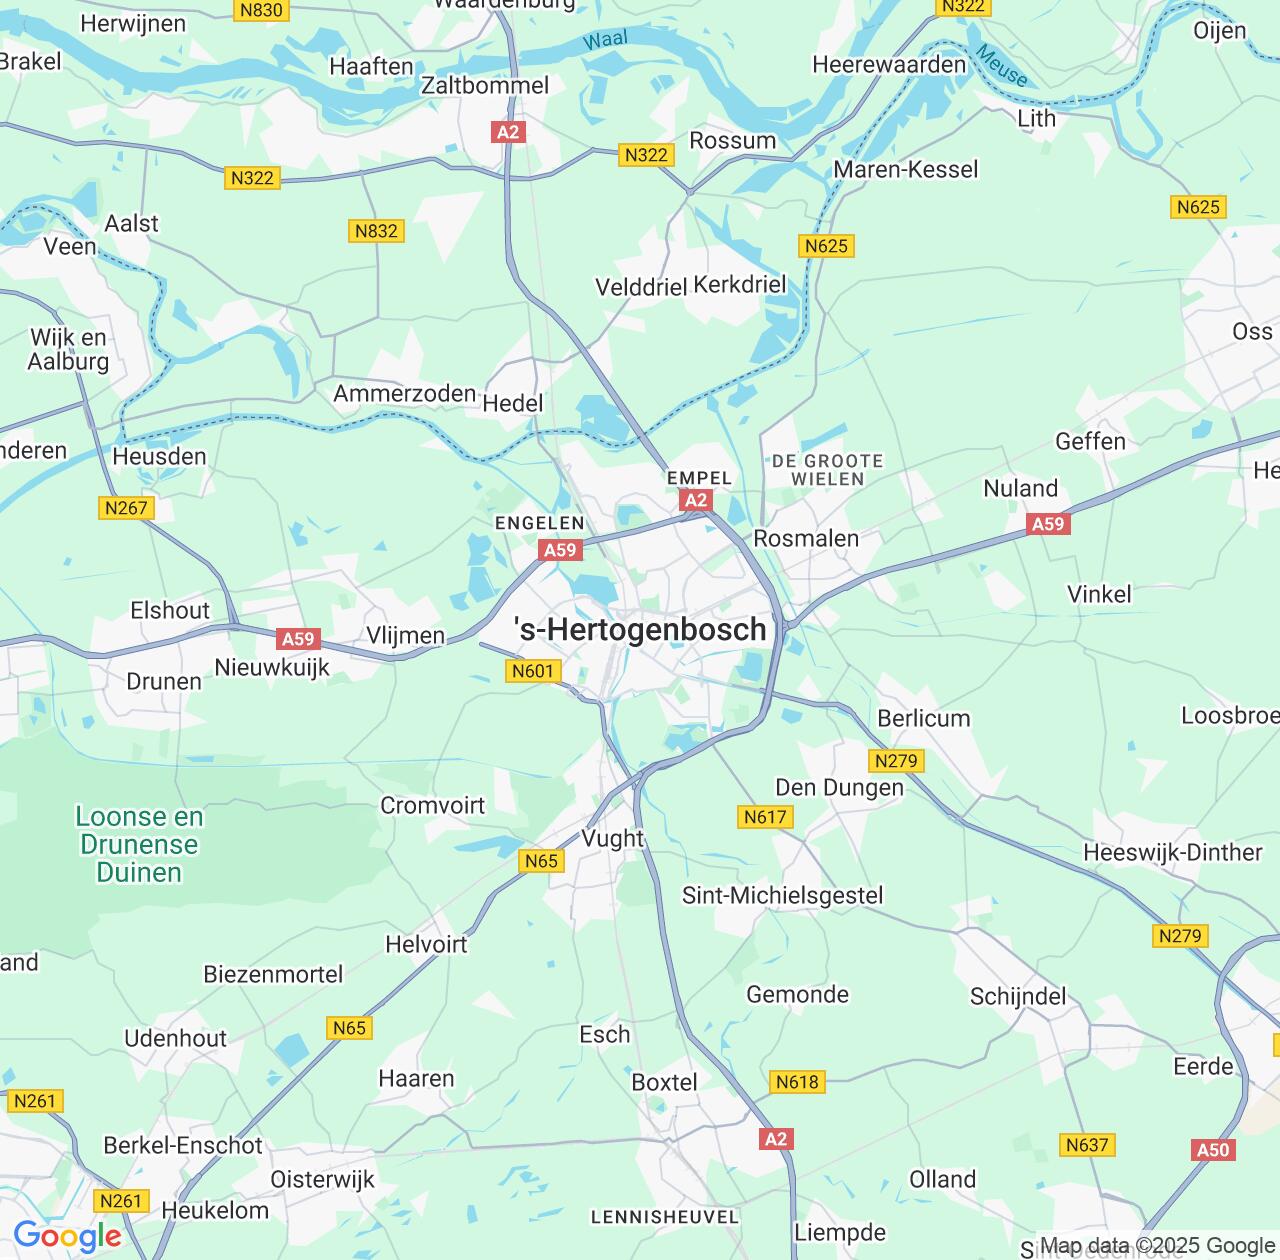
Task: Click the Sint-Michielsgestel label
Action: point(783,895)
